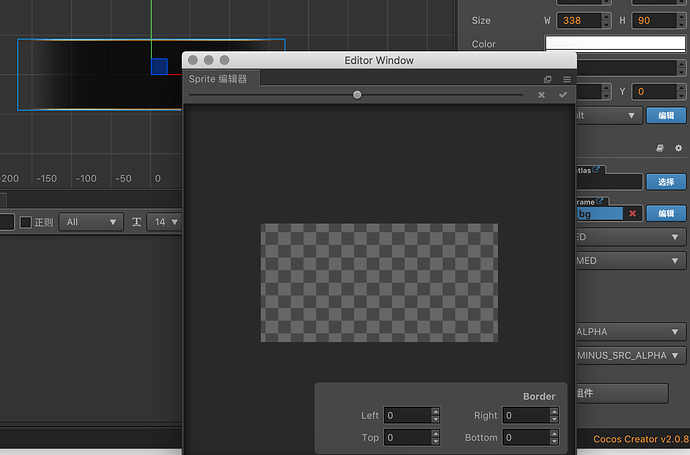
Task: Clear sprite frame with the red X
Action: tap(632, 213)
